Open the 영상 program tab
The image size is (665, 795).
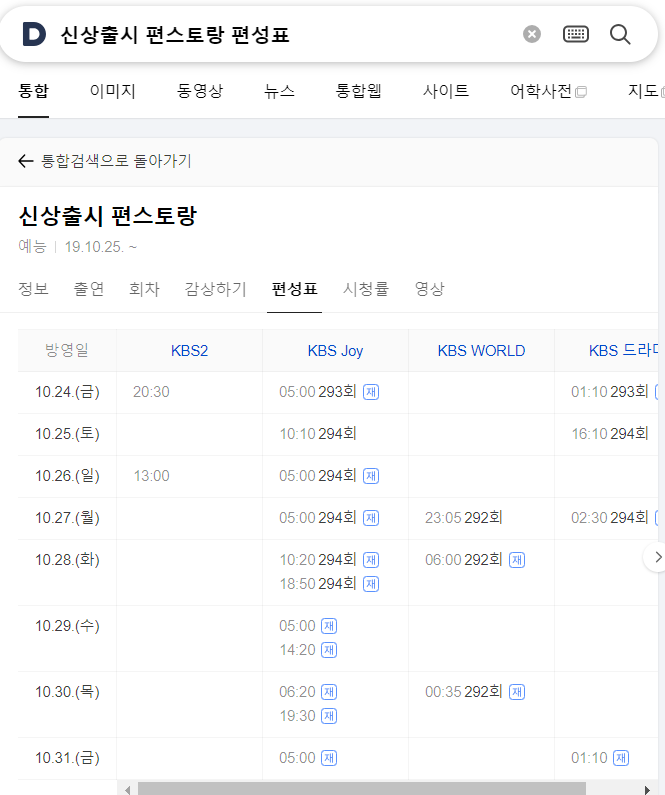[429, 289]
